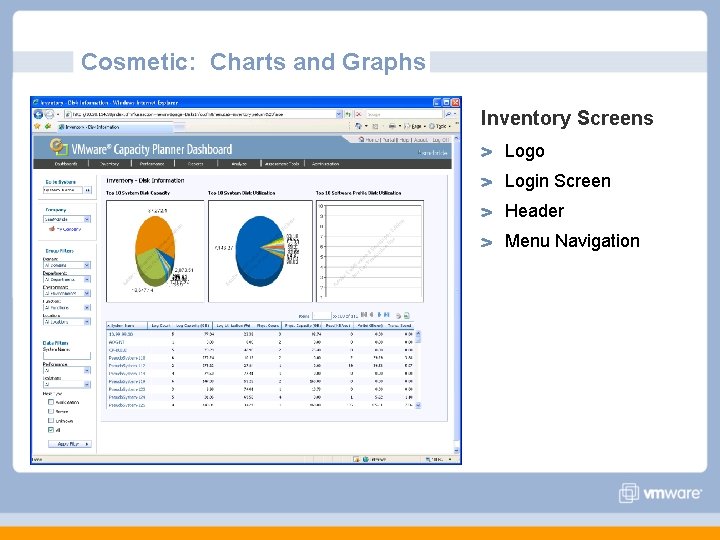Go back with the browser Back arrow
The width and height of the screenshot is (720, 540).
point(39,114)
